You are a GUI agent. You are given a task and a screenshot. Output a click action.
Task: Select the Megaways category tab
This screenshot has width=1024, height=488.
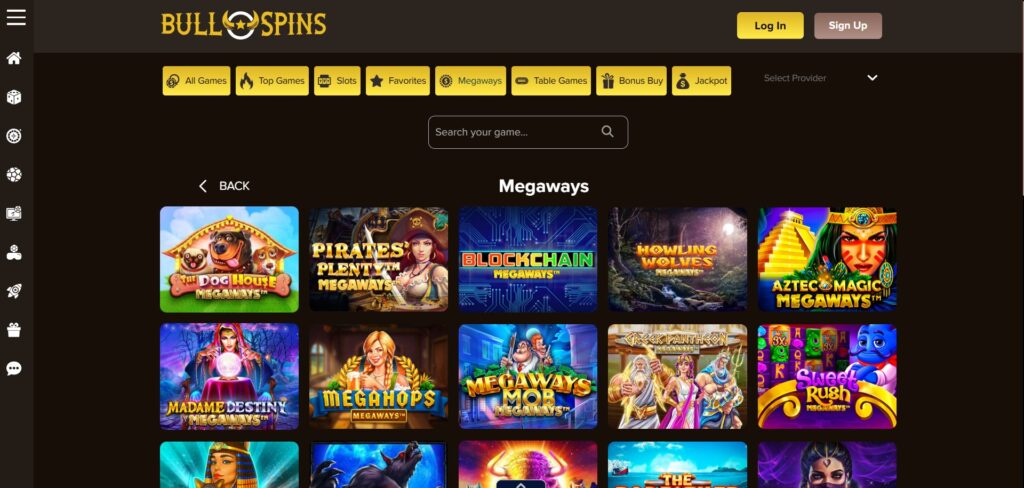(x=470, y=81)
